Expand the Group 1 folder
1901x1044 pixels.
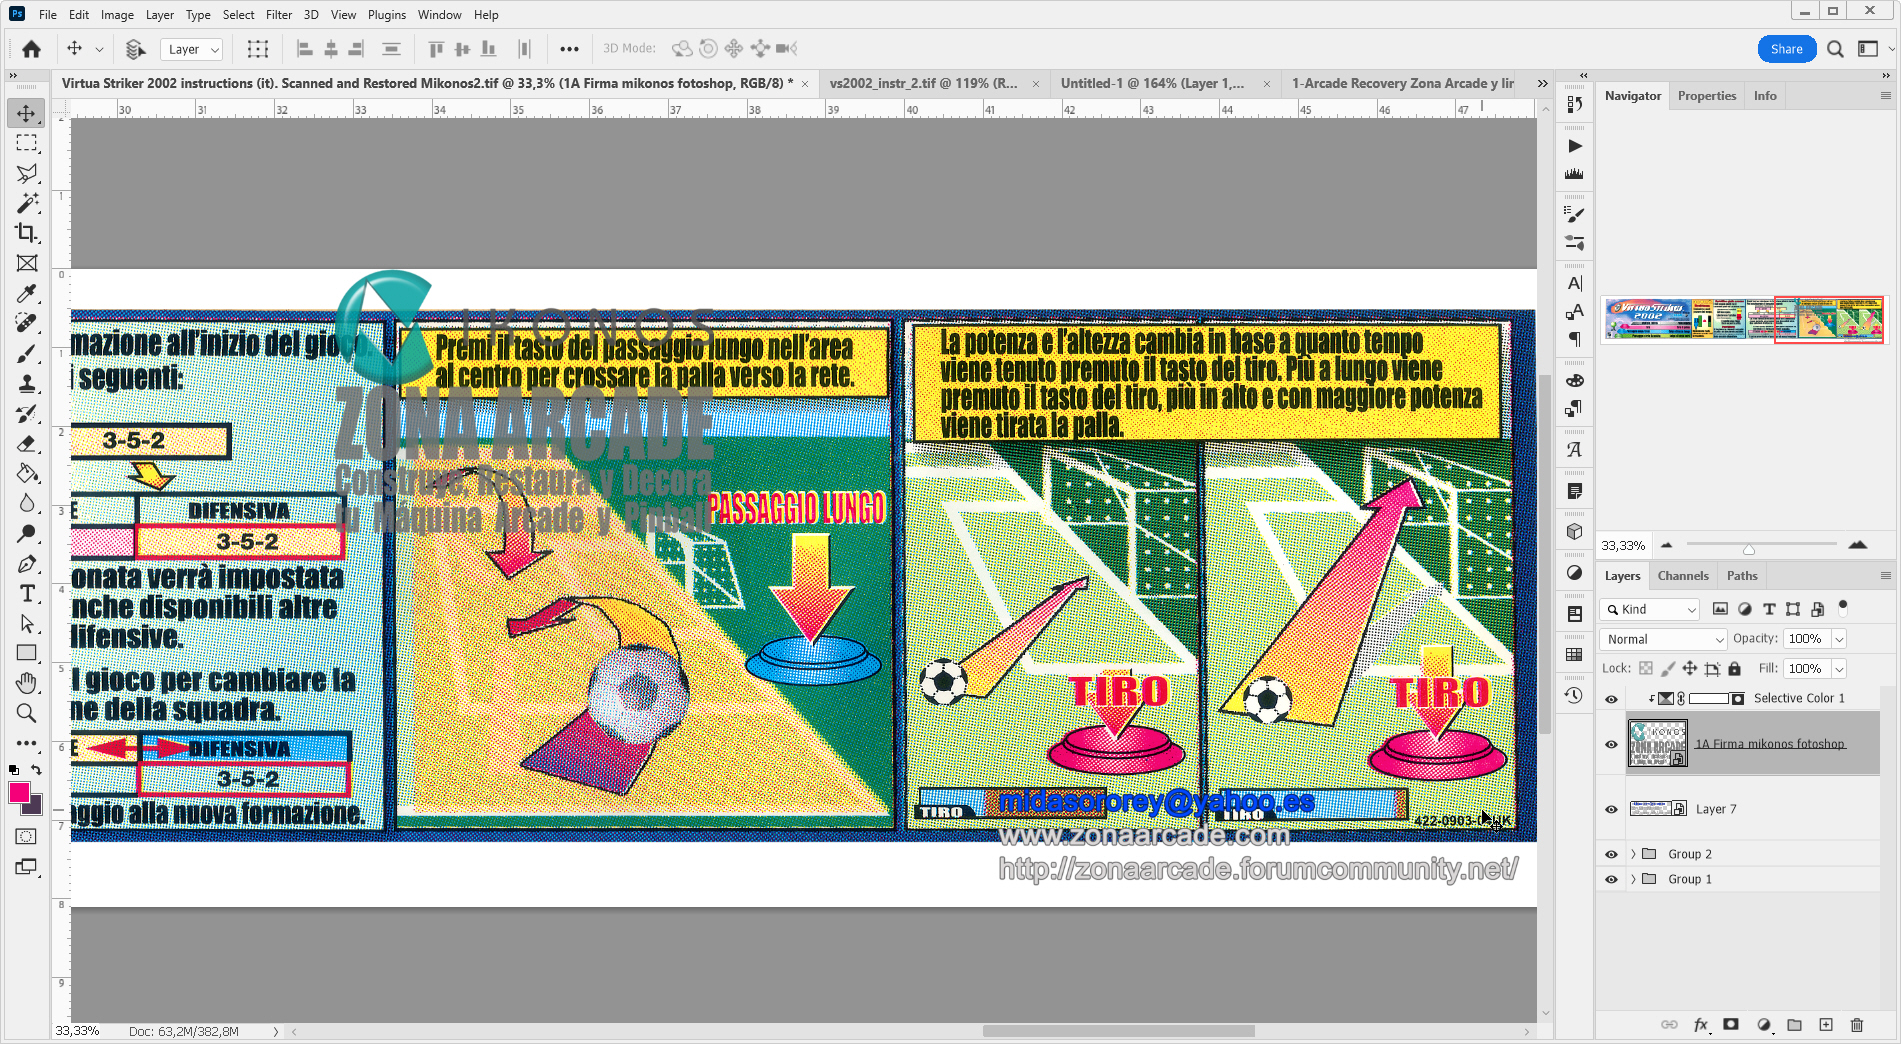1633,879
